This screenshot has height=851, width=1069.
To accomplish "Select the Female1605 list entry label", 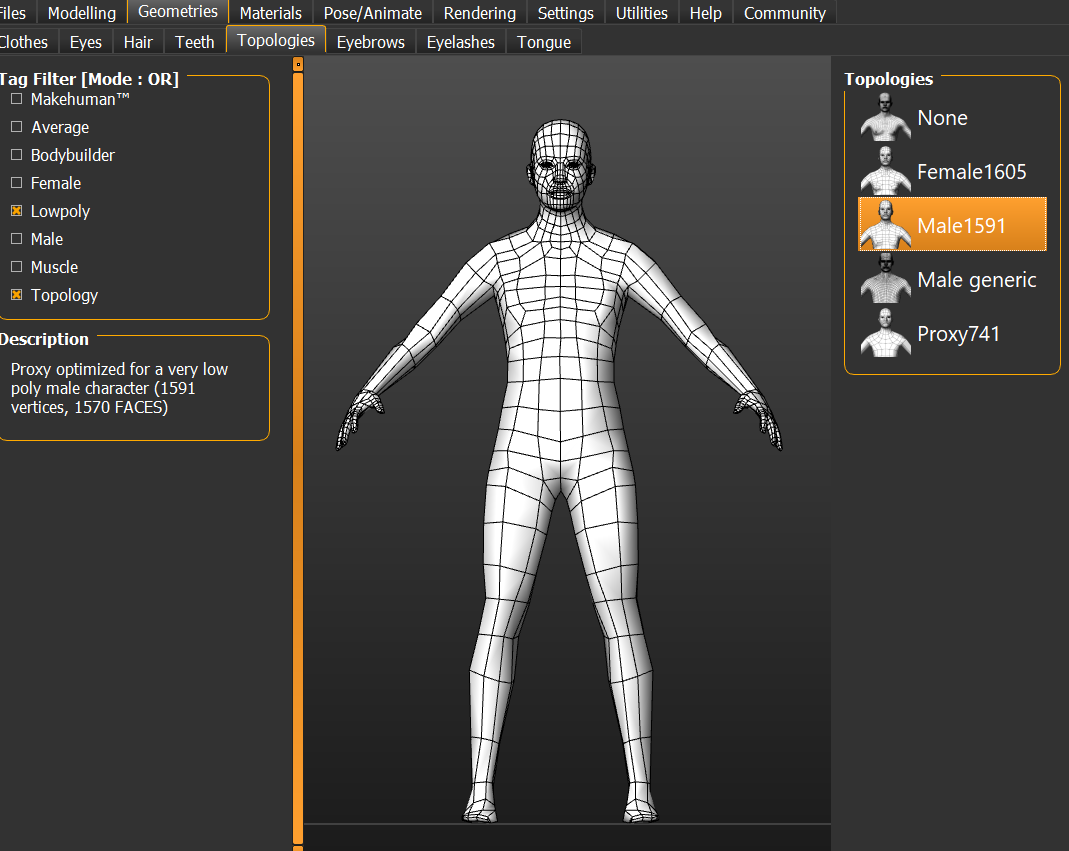I will (x=972, y=172).
